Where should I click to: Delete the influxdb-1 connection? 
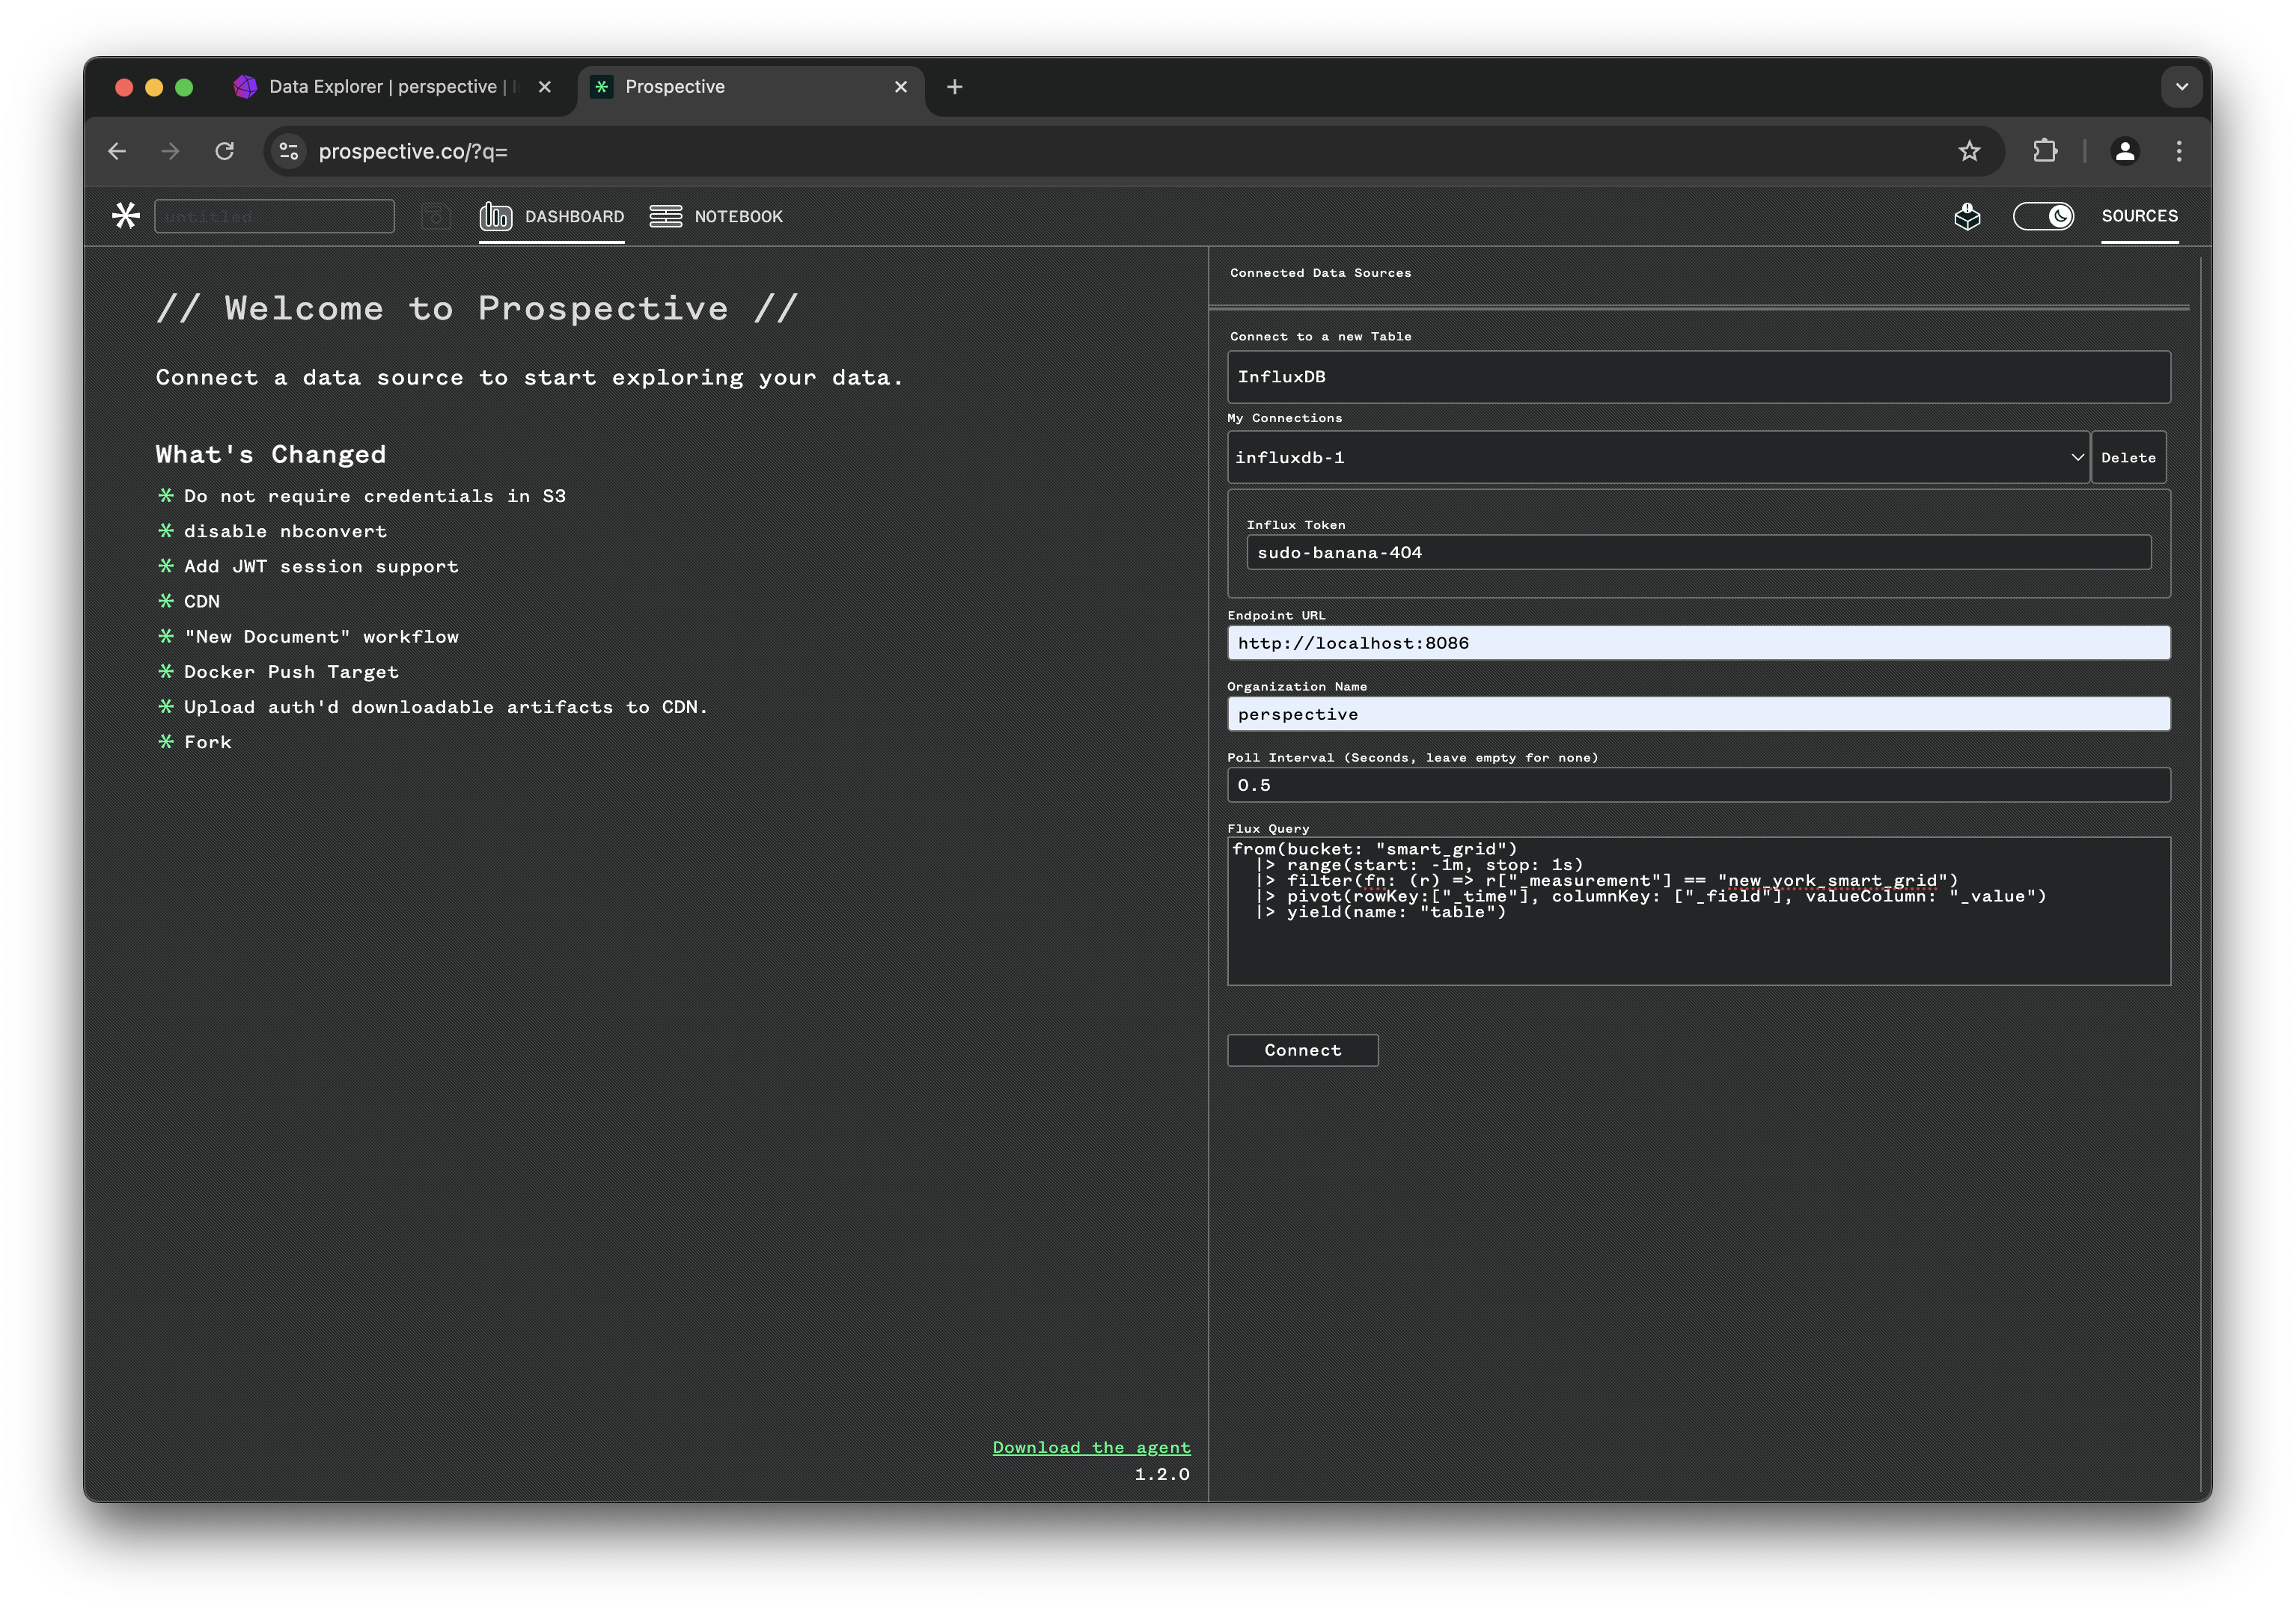[x=2128, y=458]
